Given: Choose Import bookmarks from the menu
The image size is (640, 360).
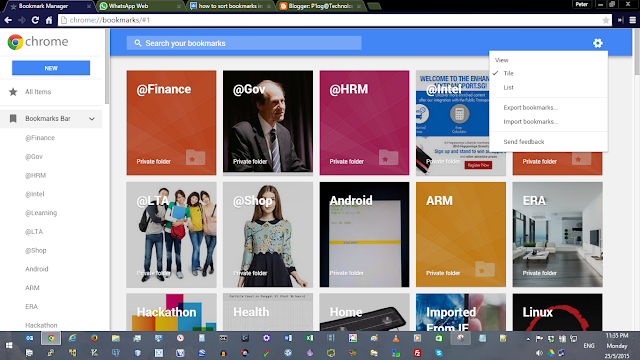Looking at the screenshot, I should (x=548, y=122).
